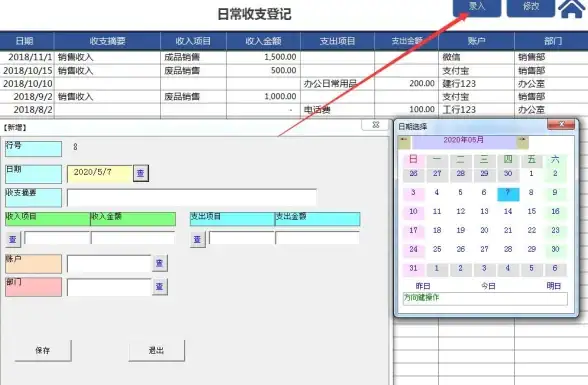Click the 账户 column header
Viewport: 588px width, 385px height.
point(477,41)
